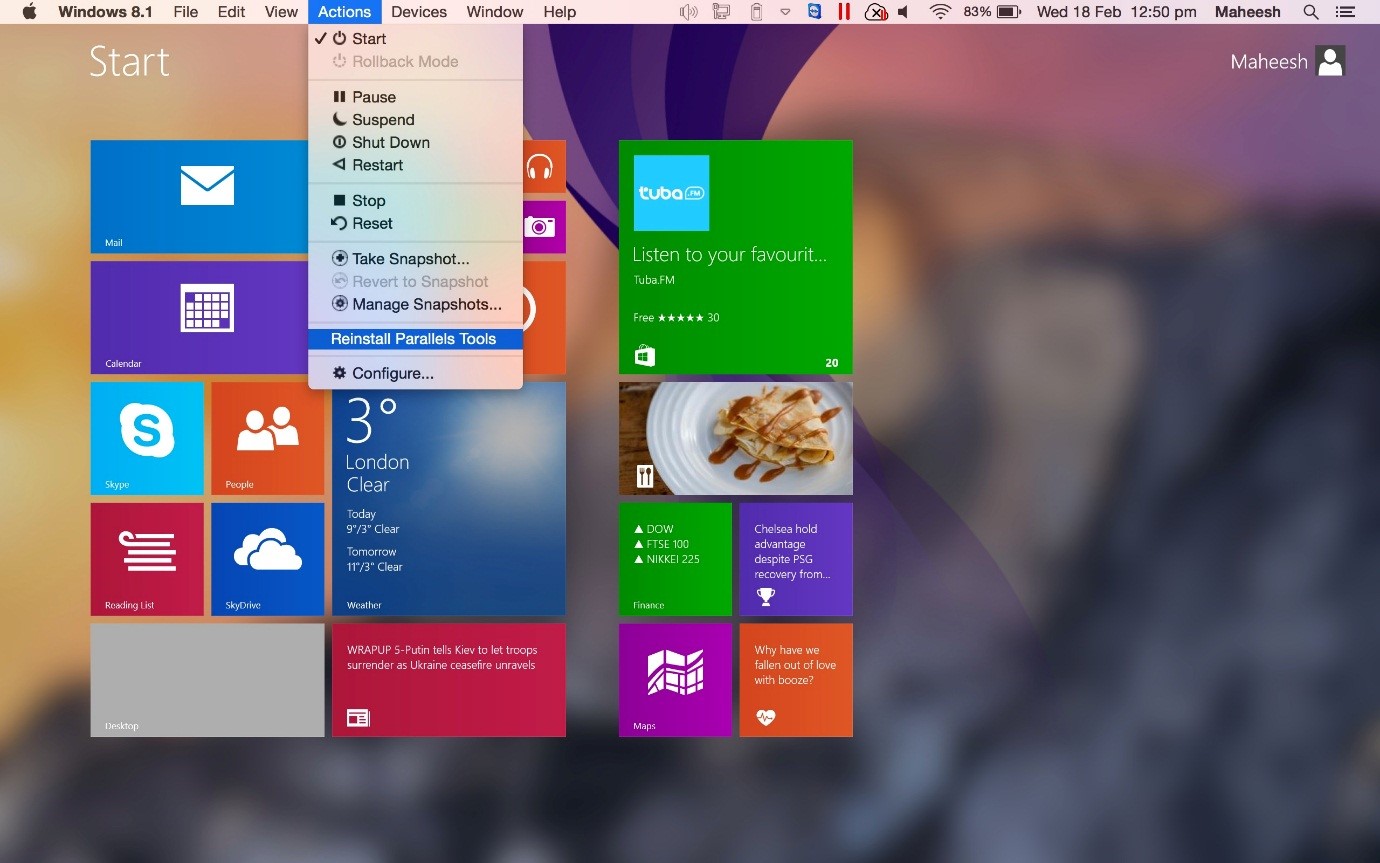
Task: Open the Maps tile
Action: [675, 680]
